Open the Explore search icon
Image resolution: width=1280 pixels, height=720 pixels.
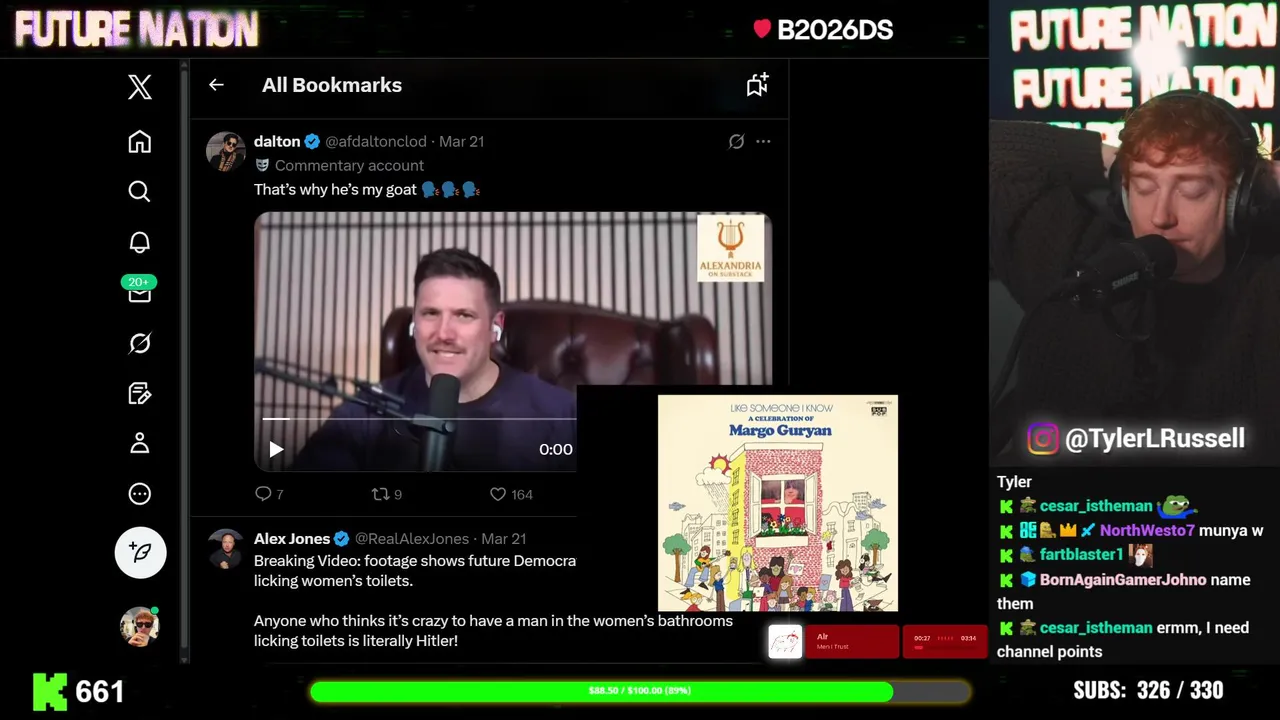[140, 191]
